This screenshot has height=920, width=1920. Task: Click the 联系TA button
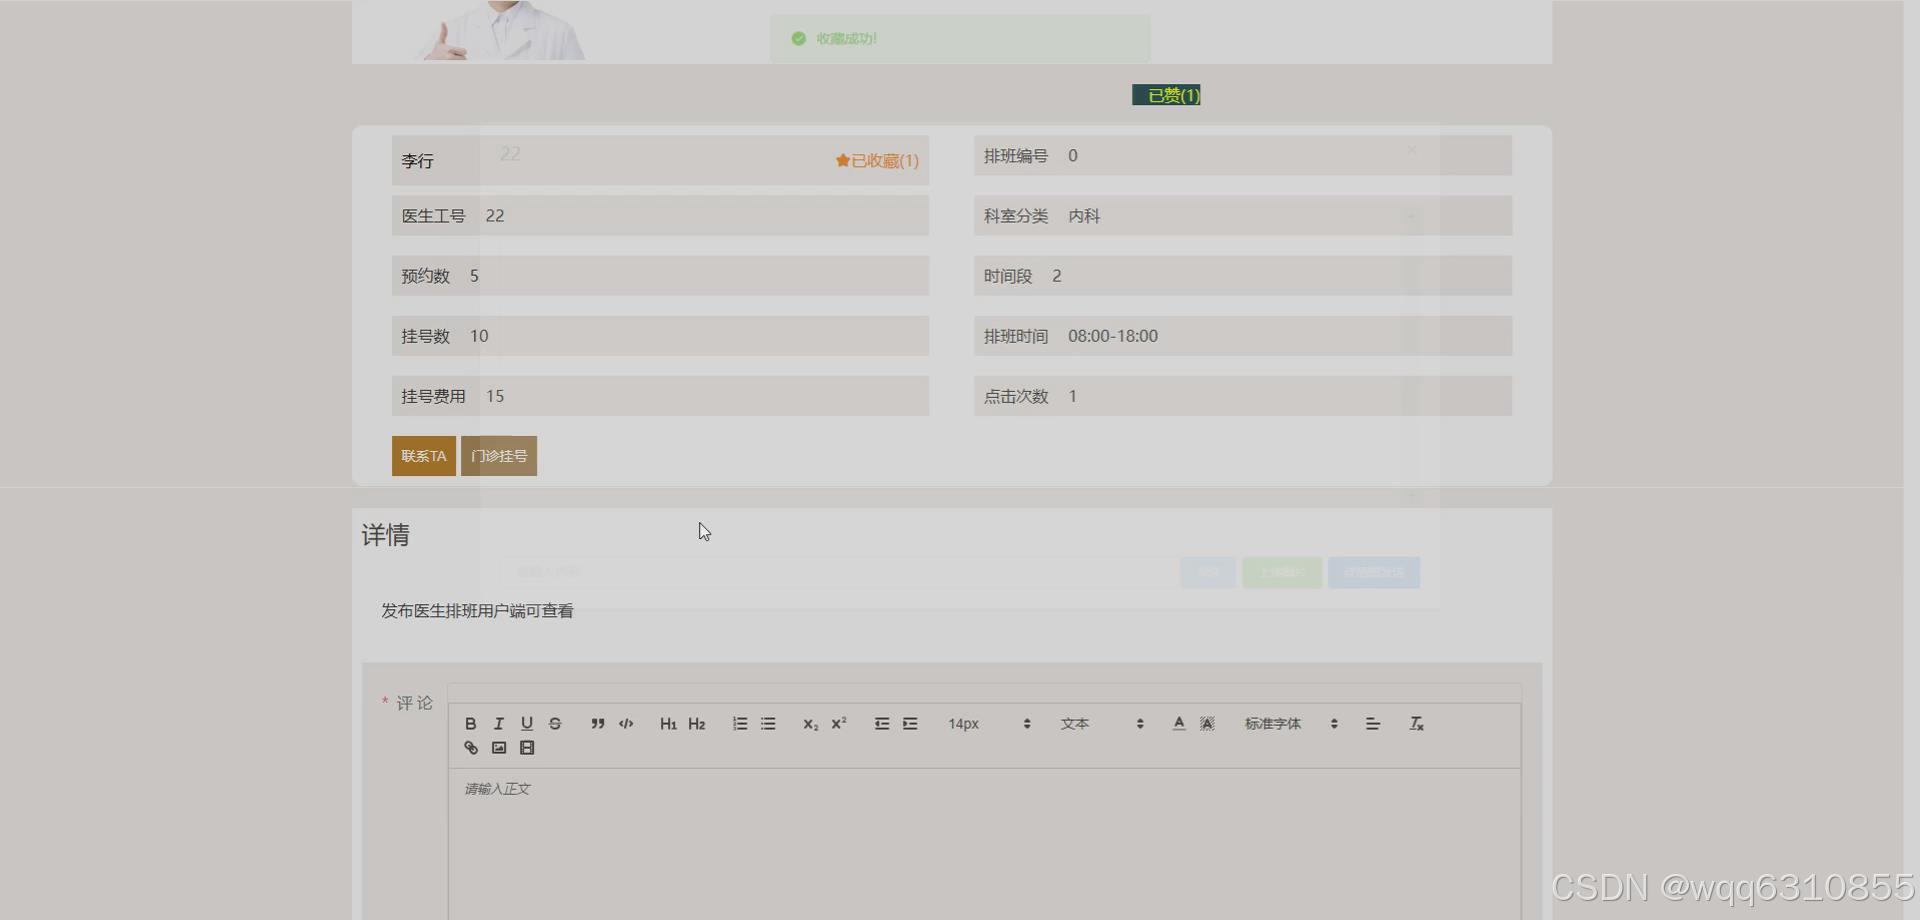(424, 456)
